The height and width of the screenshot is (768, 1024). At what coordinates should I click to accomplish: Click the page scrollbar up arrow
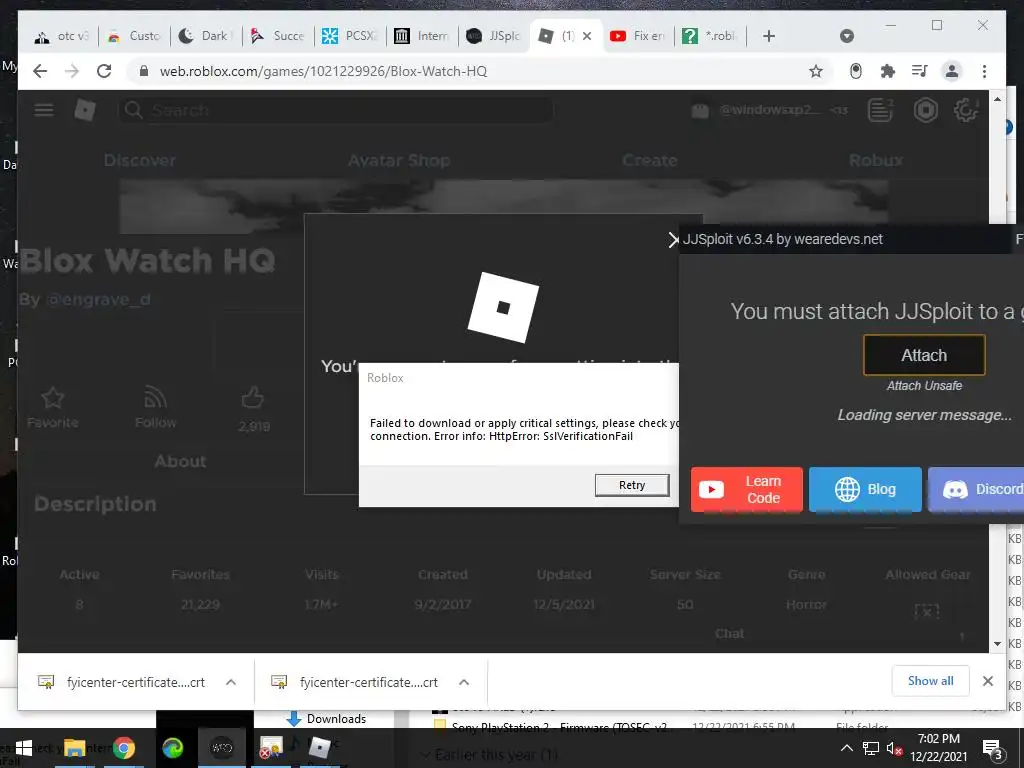click(x=997, y=99)
